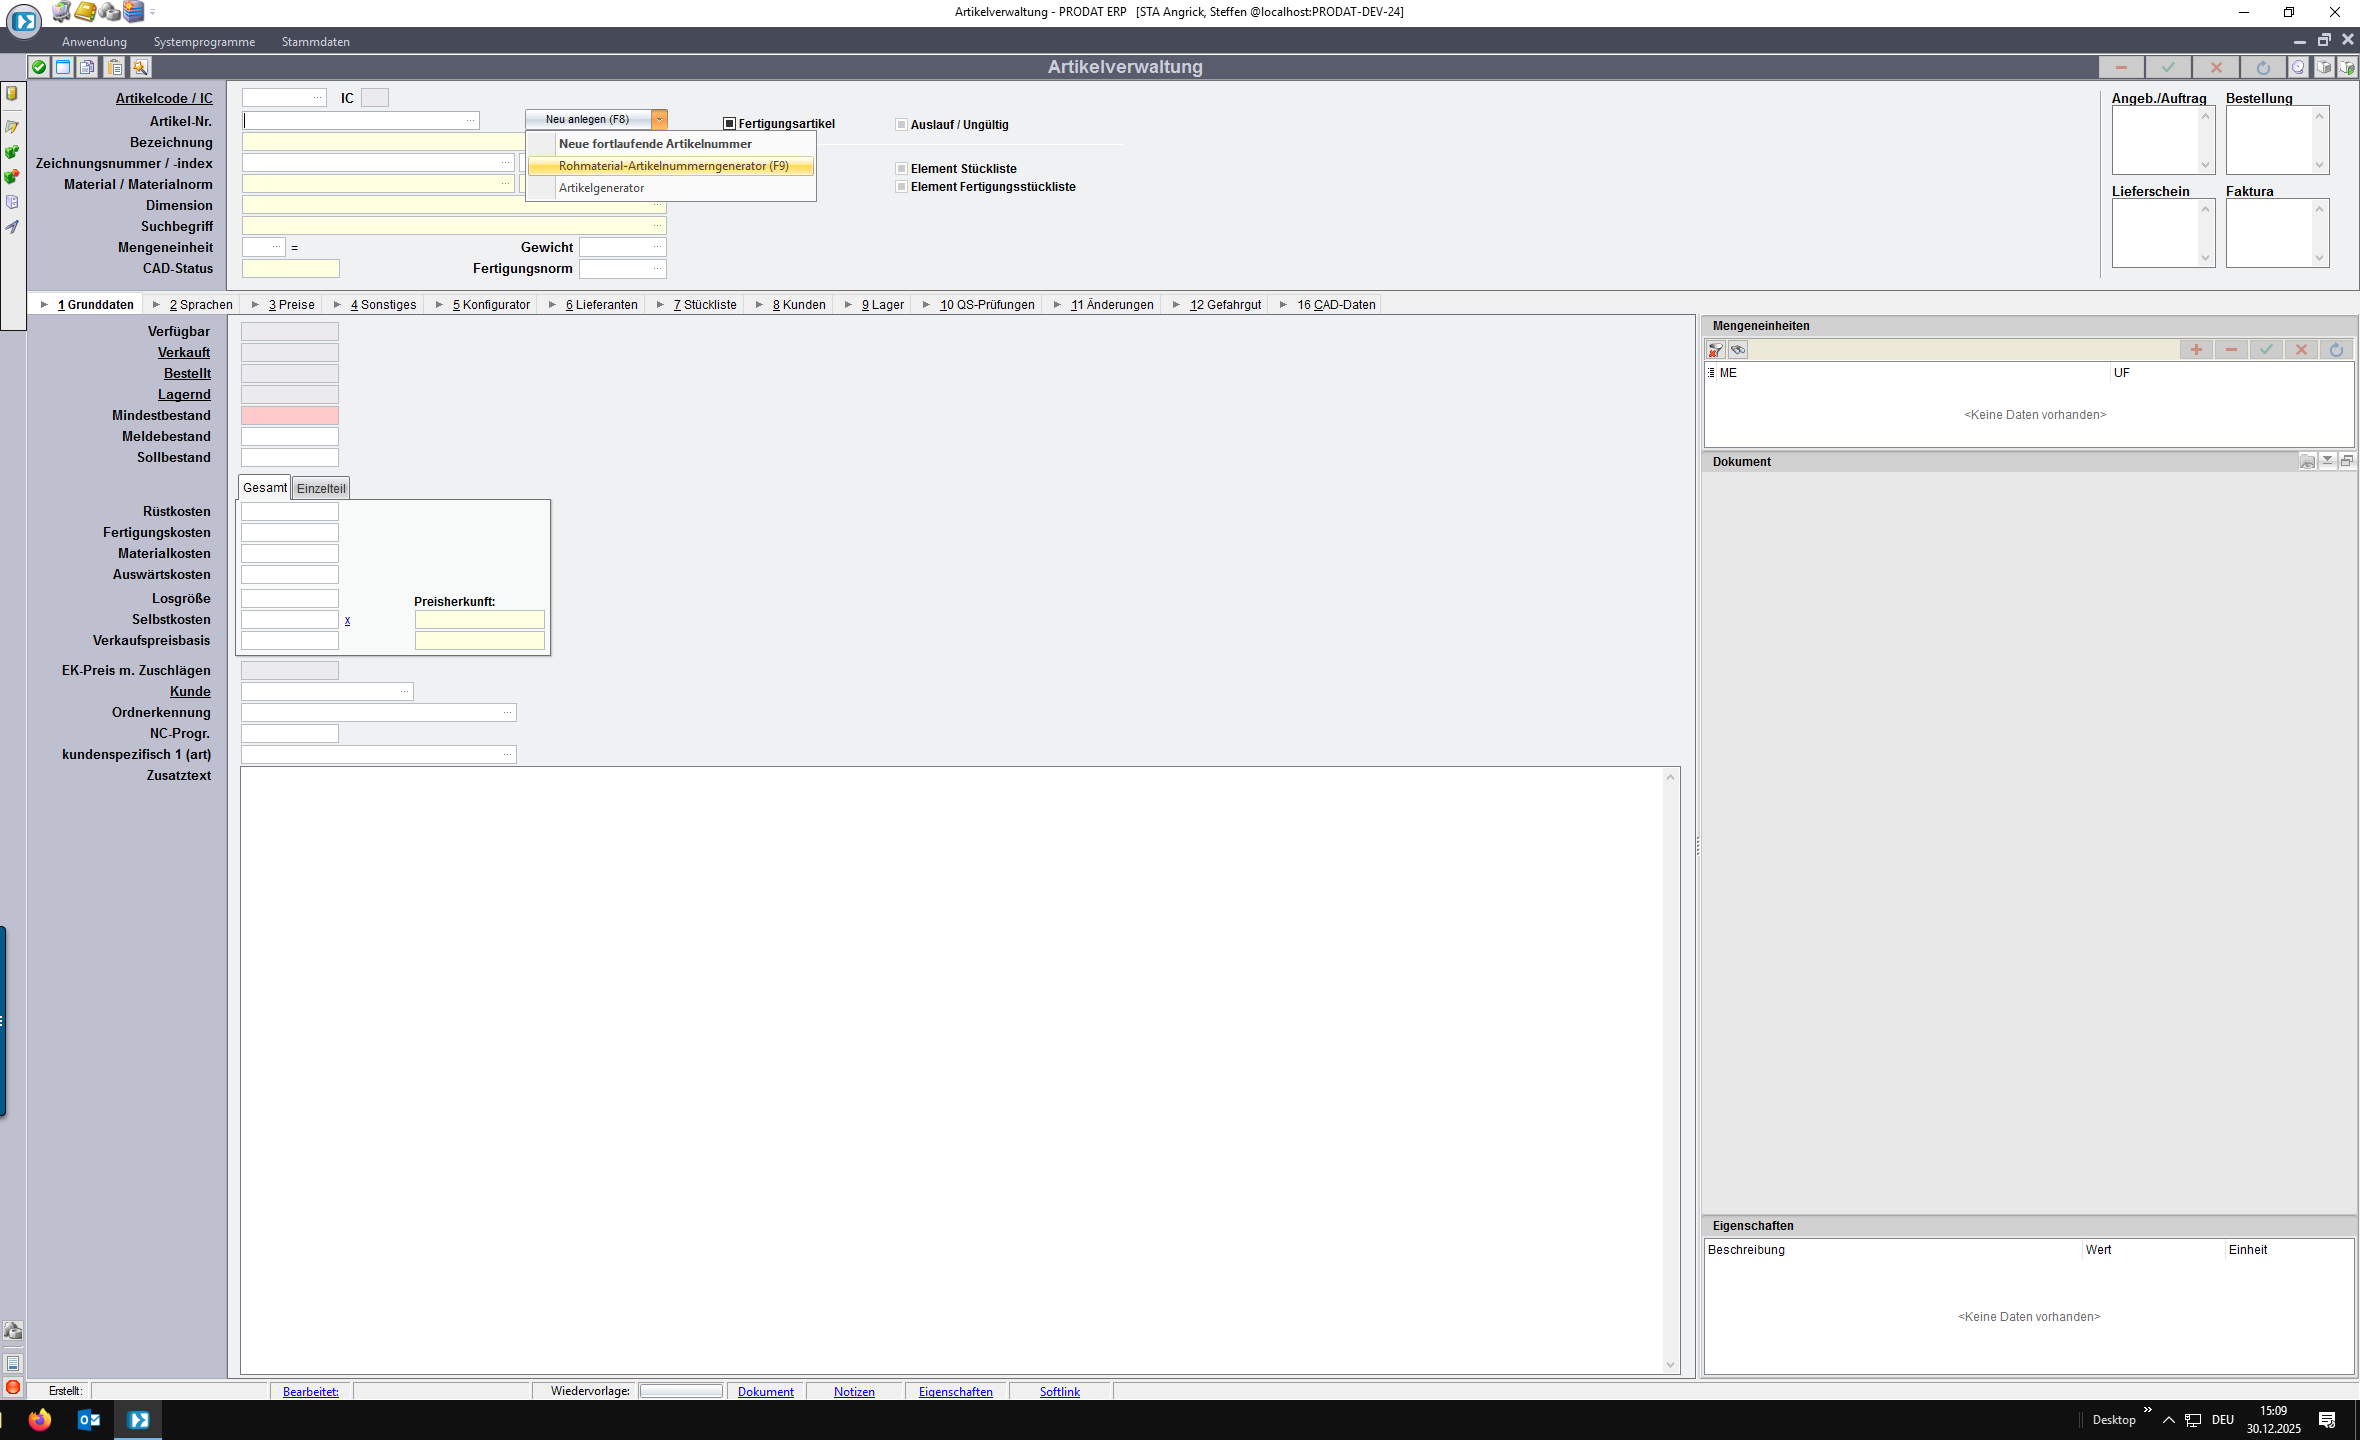Click the yellow address book icon
The image size is (2360, 1440).
pyautogui.click(x=86, y=12)
